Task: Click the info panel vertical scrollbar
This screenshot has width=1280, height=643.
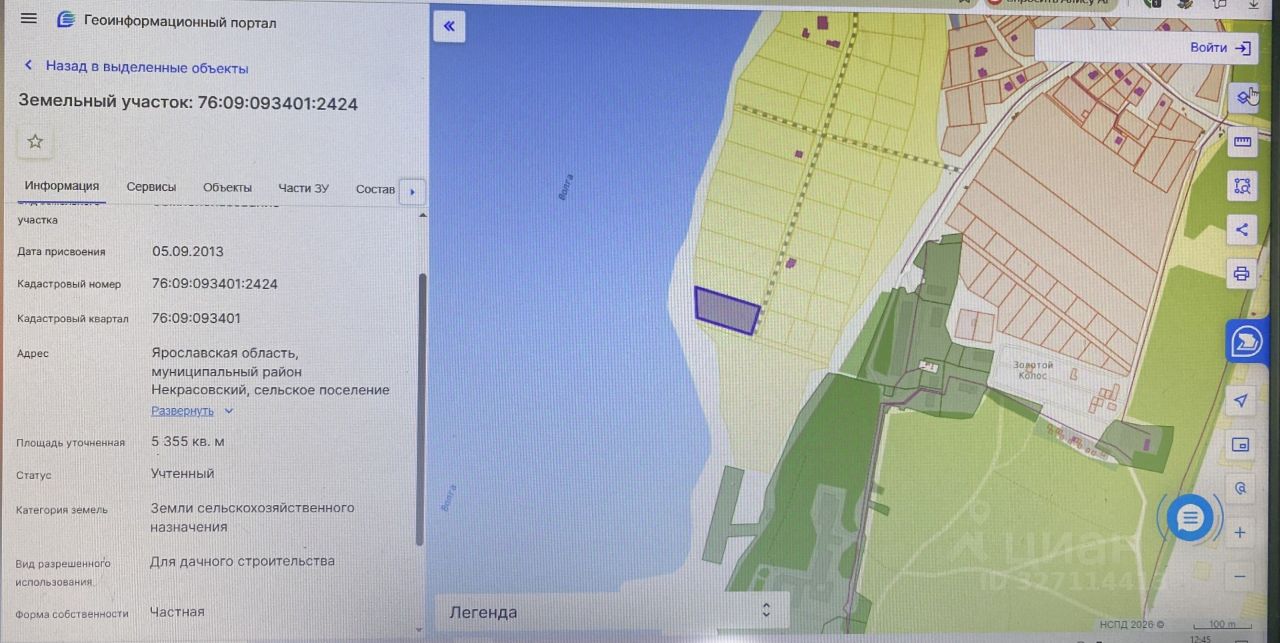Action: [x=421, y=410]
